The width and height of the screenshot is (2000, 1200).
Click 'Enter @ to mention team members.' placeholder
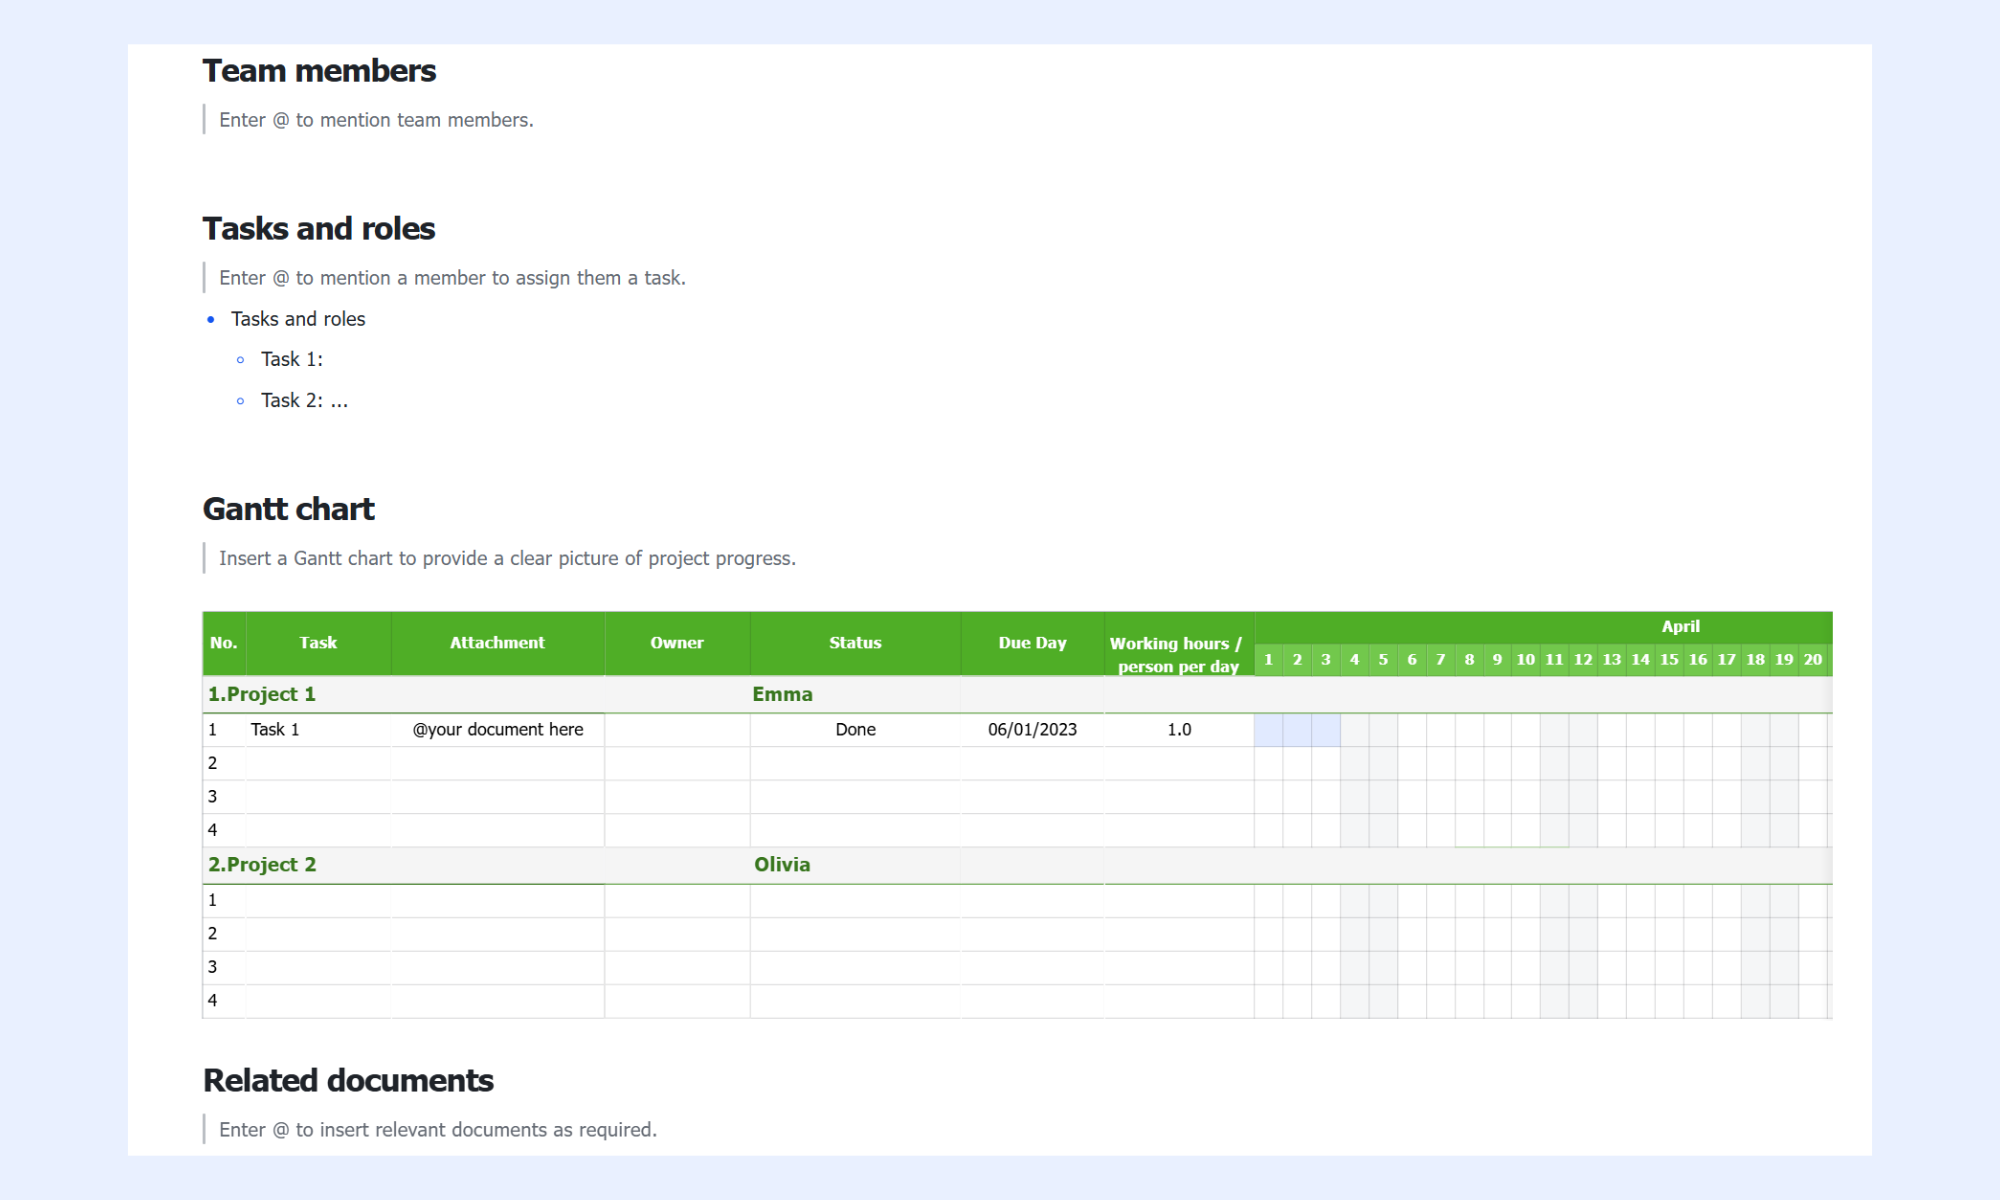point(376,120)
